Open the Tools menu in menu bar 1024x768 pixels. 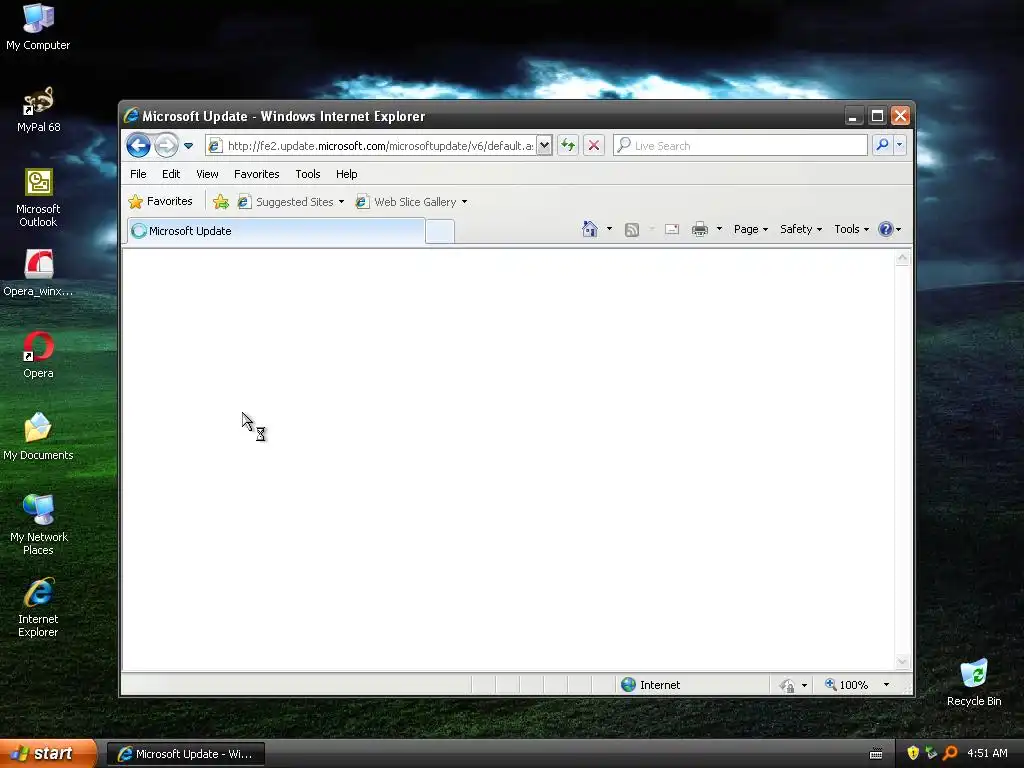point(308,174)
